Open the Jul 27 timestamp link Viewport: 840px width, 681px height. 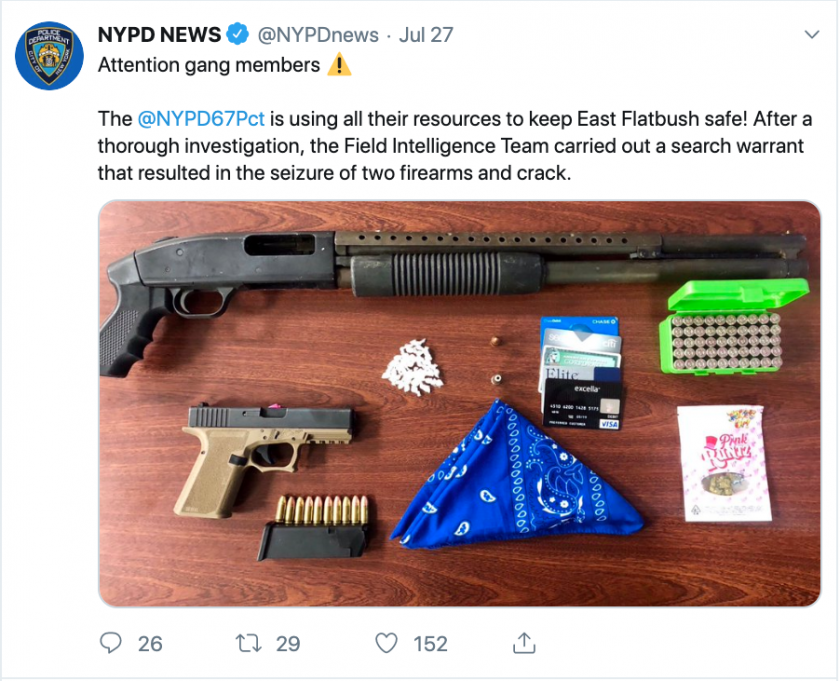click(426, 35)
